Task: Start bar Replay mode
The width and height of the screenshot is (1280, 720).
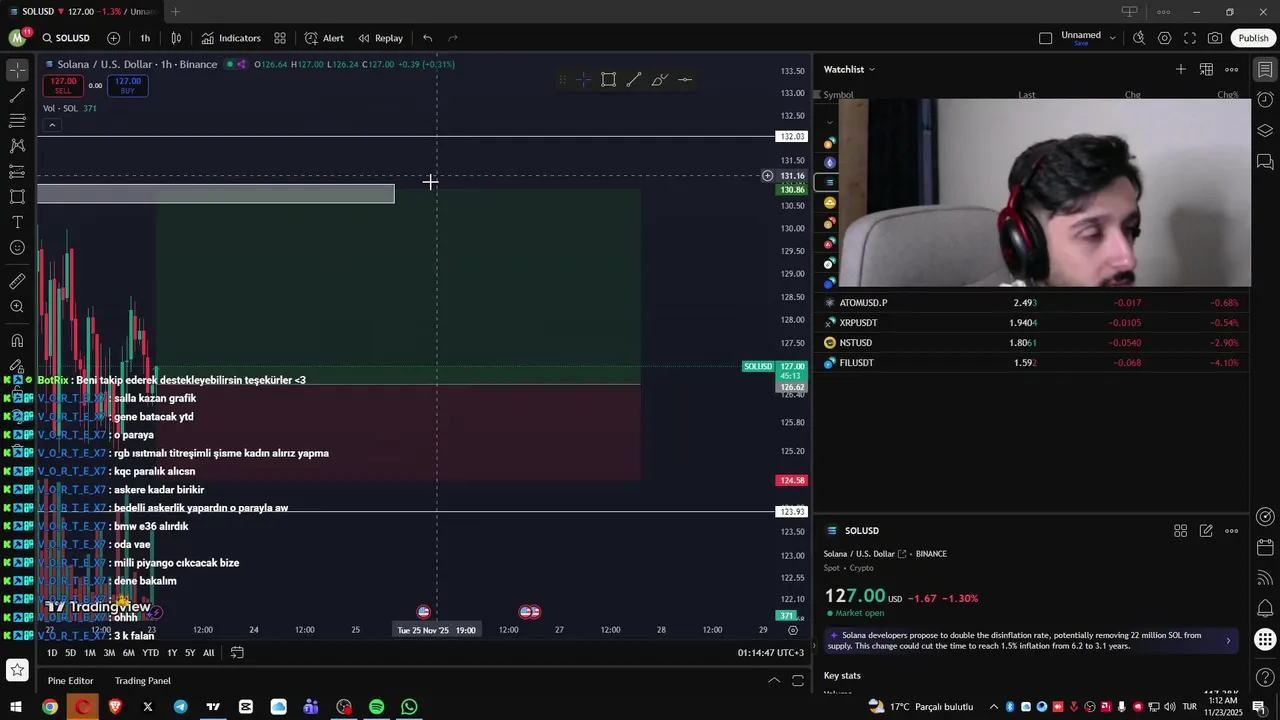Action: 380,38
